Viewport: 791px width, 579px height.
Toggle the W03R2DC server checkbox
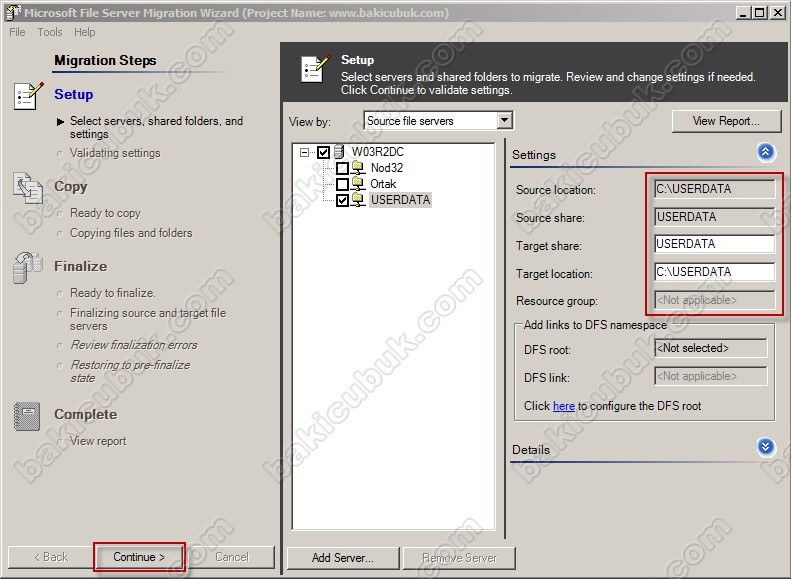point(323,152)
